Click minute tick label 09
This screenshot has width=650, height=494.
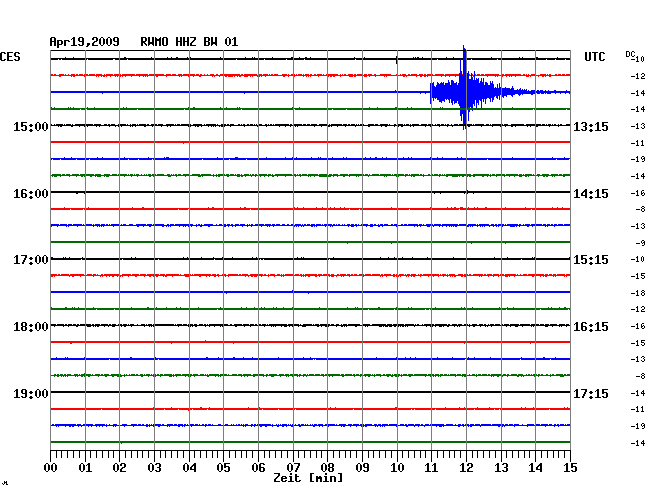362,467
